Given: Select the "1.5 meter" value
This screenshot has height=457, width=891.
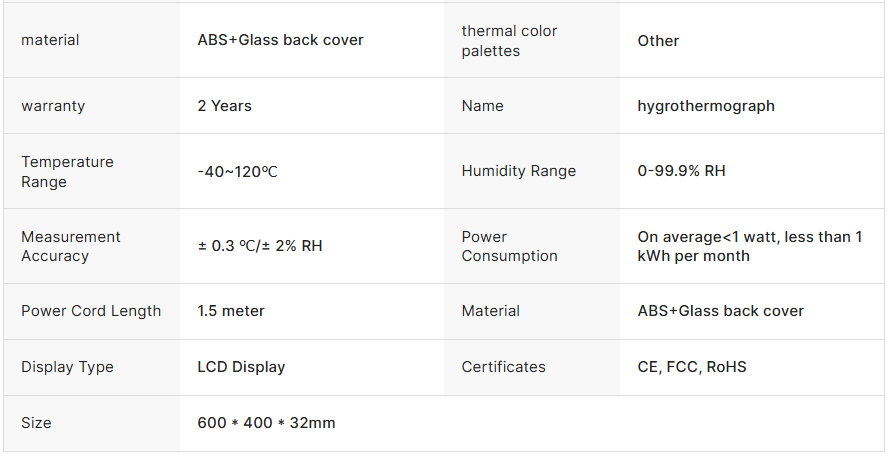Looking at the screenshot, I should coord(231,311).
